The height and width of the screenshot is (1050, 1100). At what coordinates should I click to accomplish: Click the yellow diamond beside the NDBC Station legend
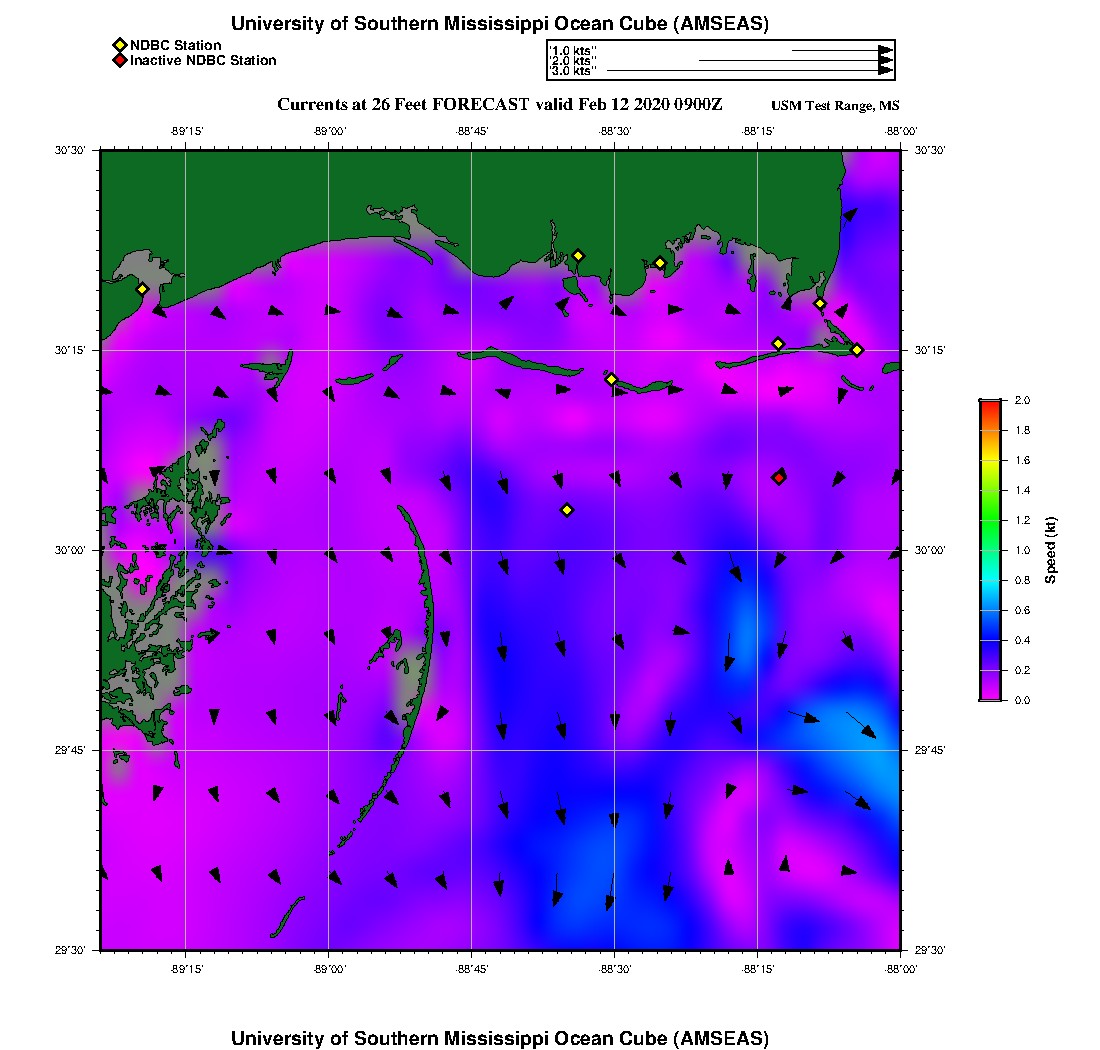click(x=119, y=45)
